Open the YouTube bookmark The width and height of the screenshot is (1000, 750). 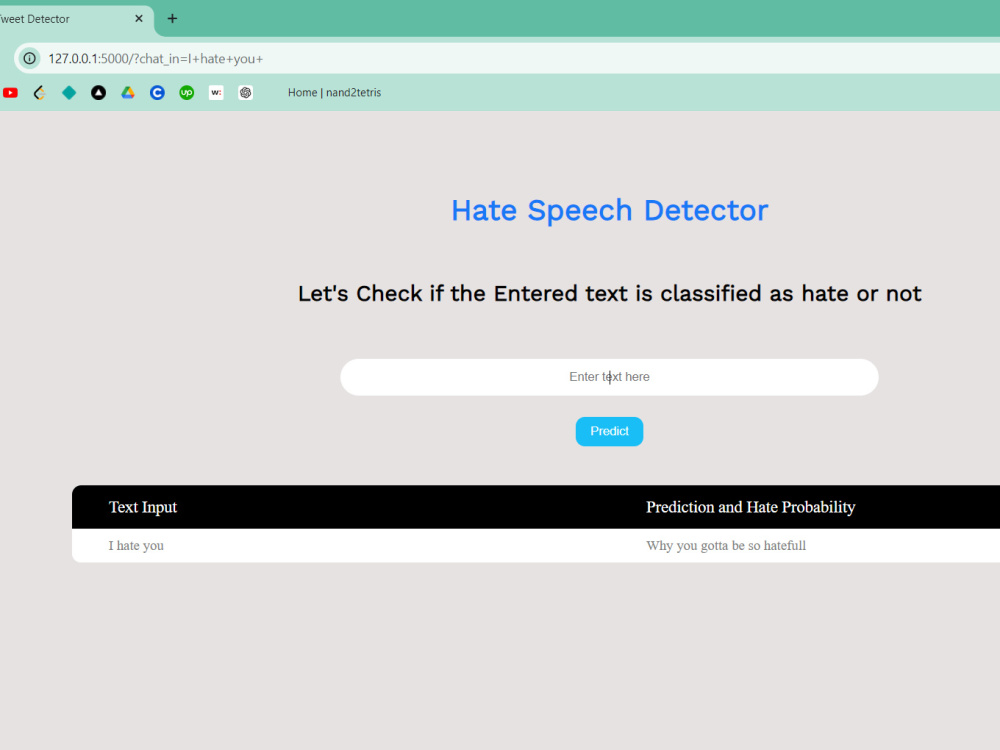point(10,92)
